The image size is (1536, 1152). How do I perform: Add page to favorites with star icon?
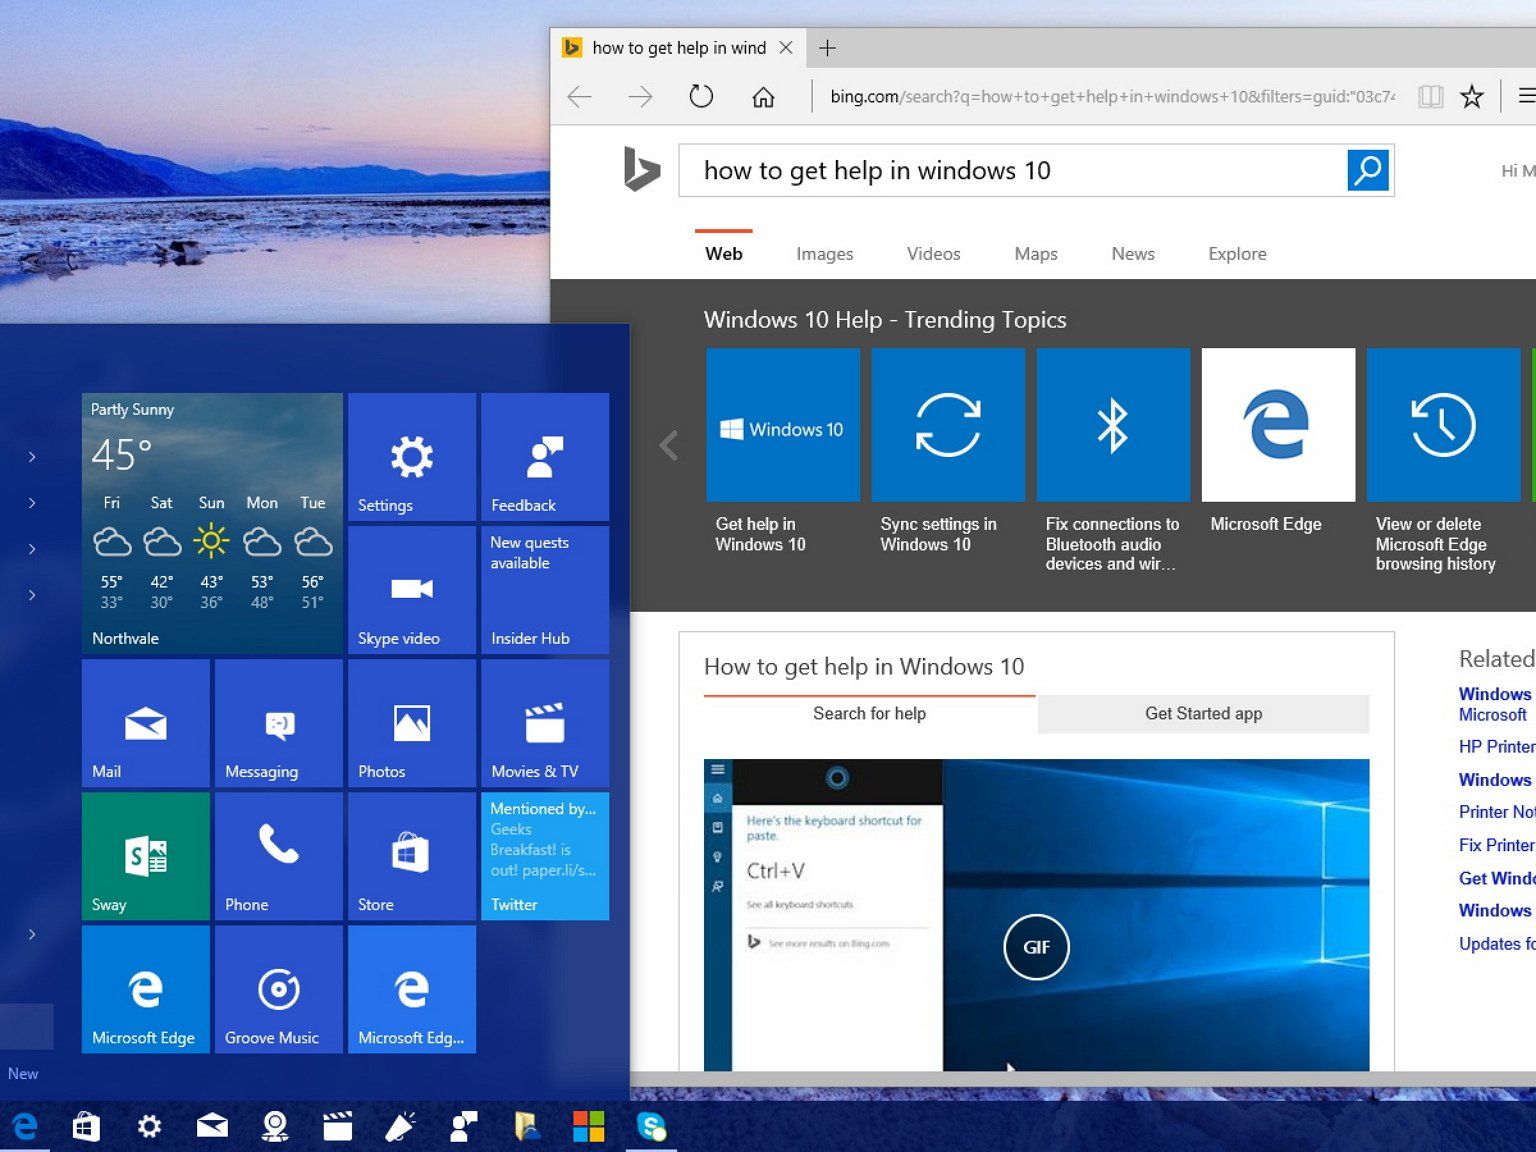click(x=1472, y=97)
